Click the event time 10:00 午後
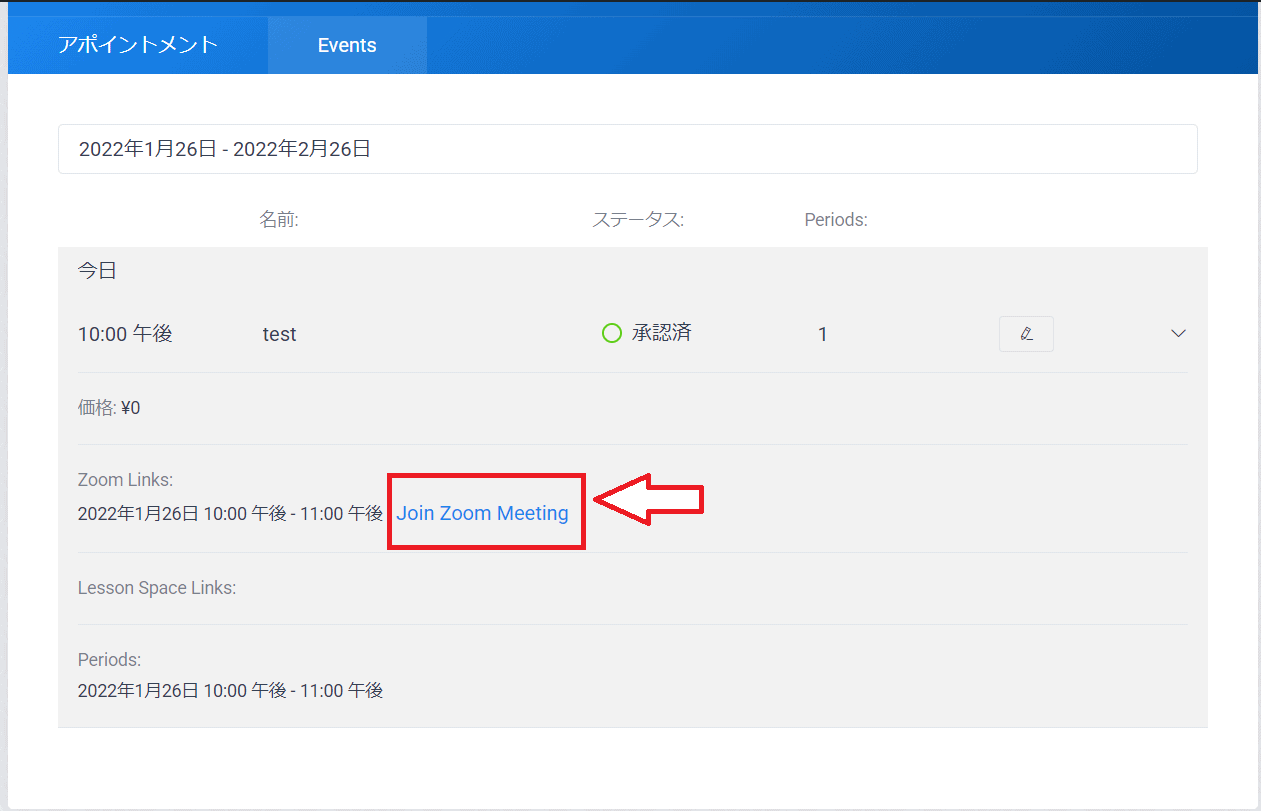 point(125,334)
